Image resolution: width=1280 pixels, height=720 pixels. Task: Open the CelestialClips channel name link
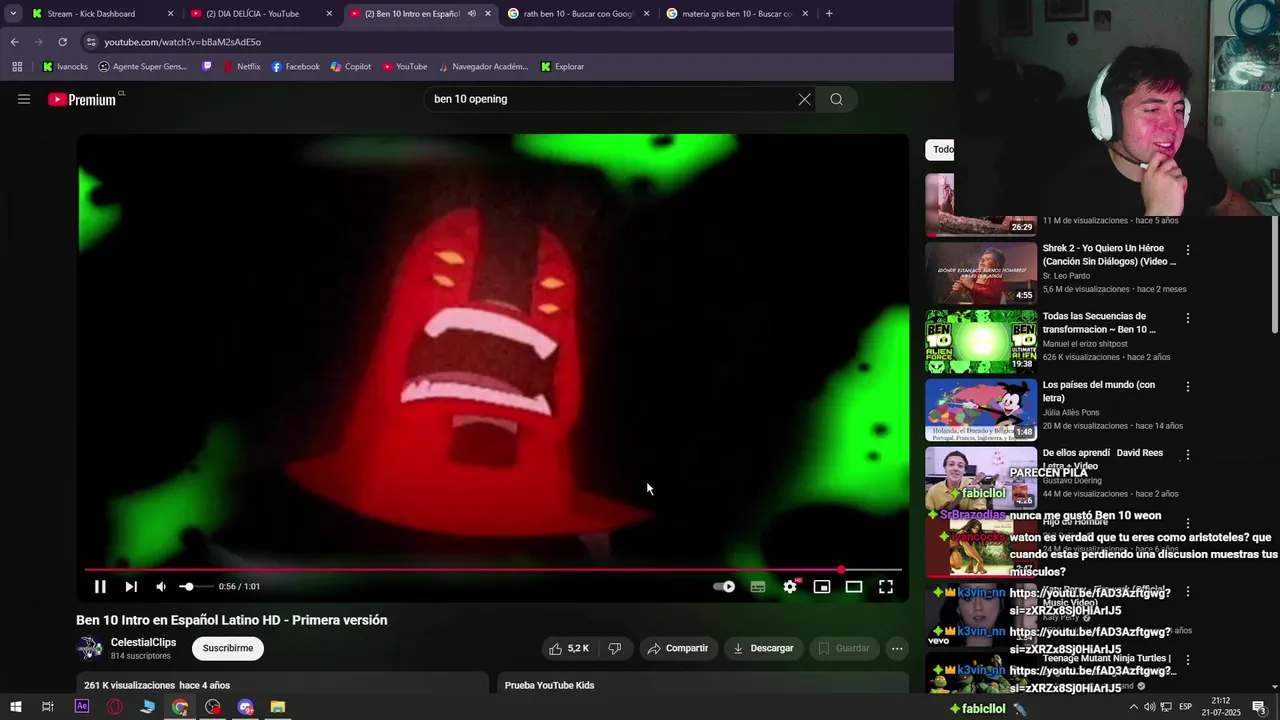point(143,642)
